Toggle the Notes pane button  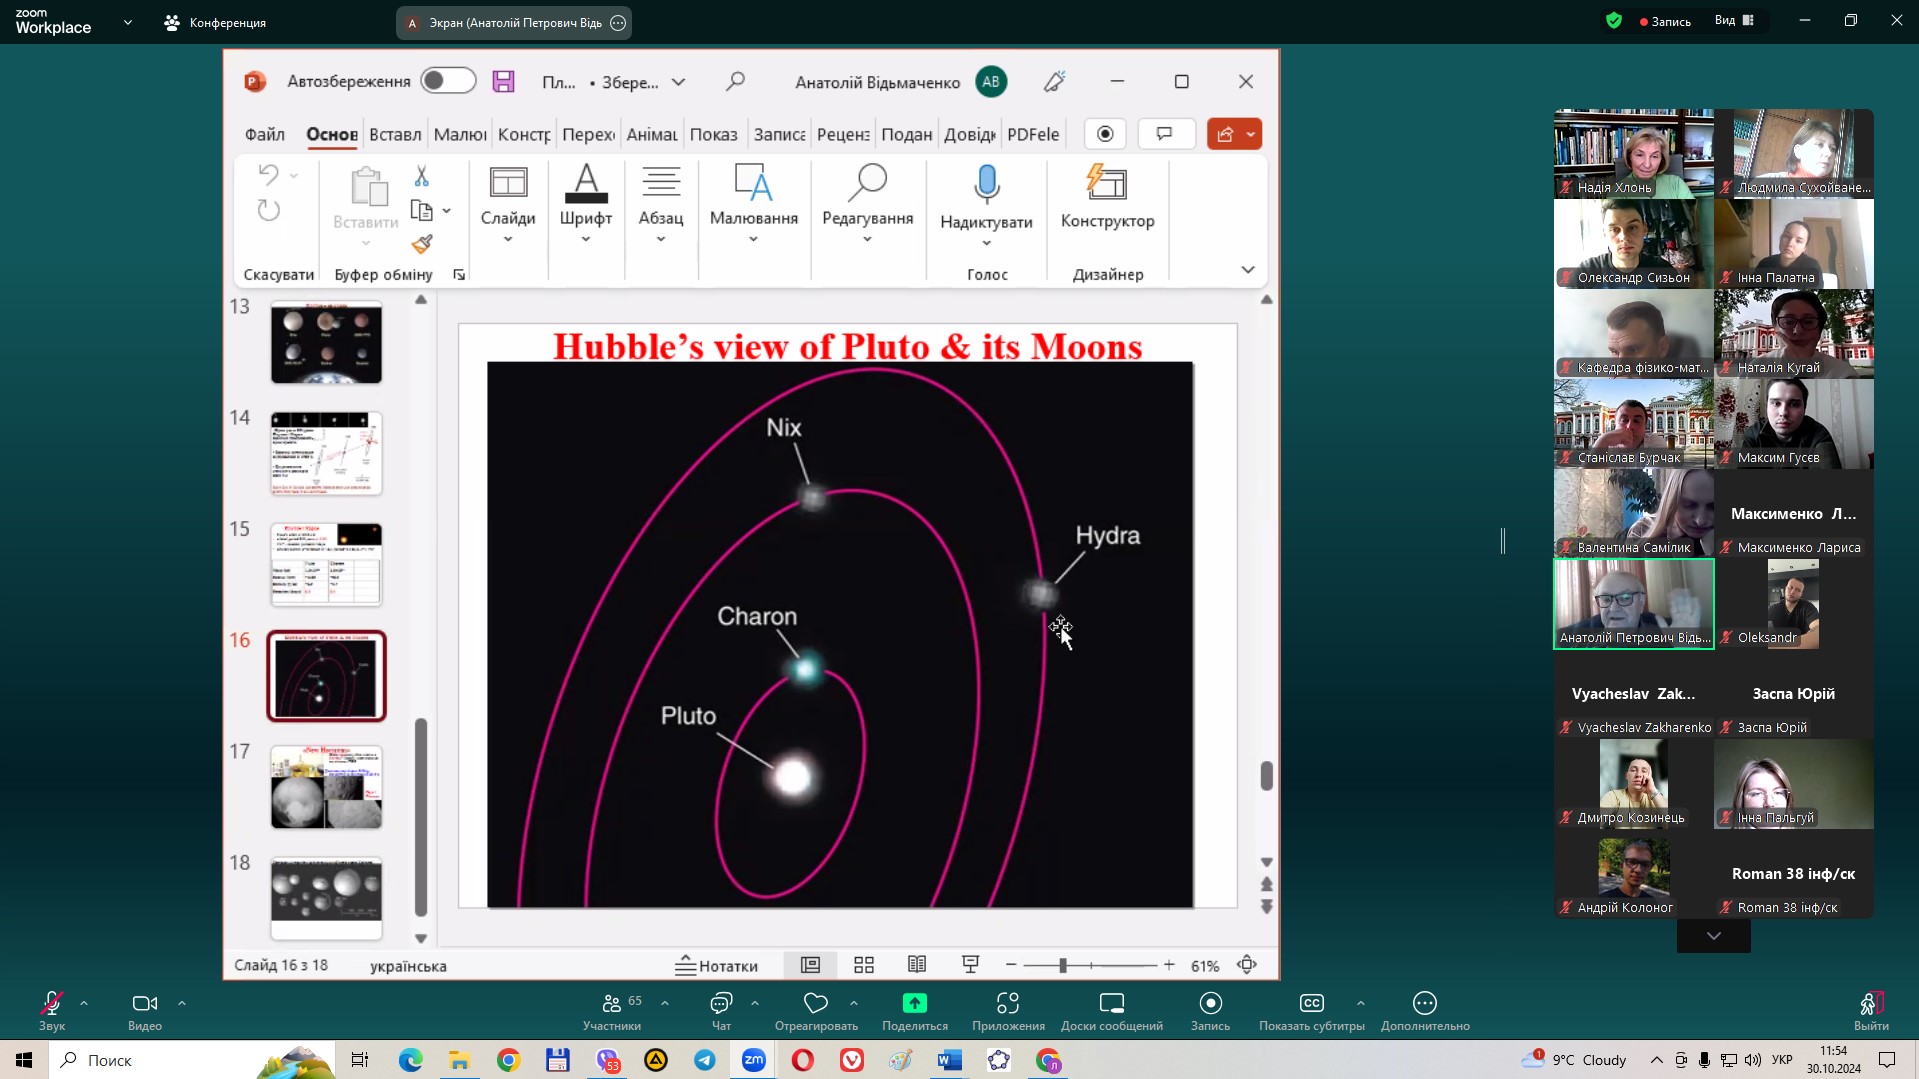pos(716,965)
